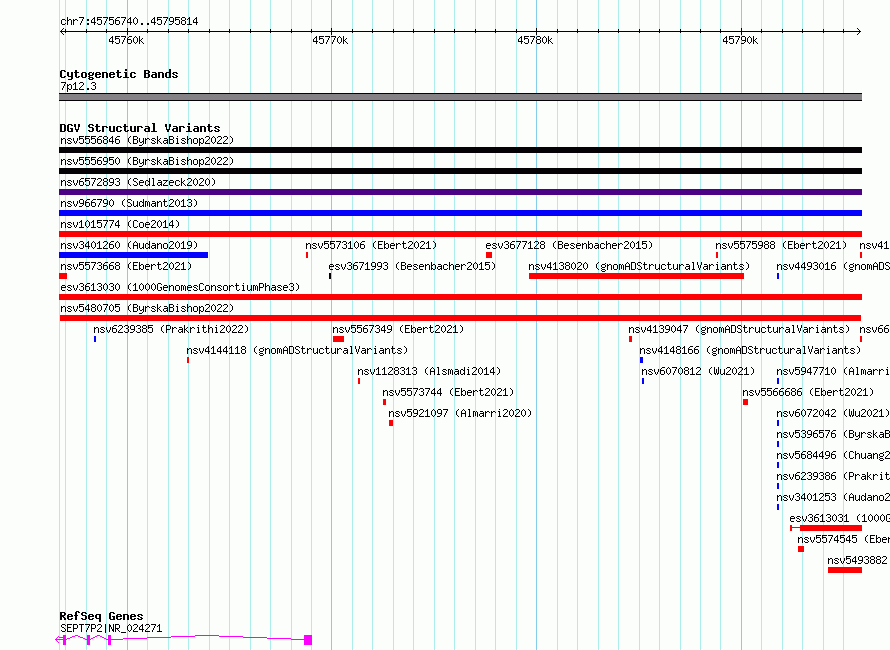Click nsv3401253 Audano variant label
The width and height of the screenshot is (890, 650).
(833, 497)
